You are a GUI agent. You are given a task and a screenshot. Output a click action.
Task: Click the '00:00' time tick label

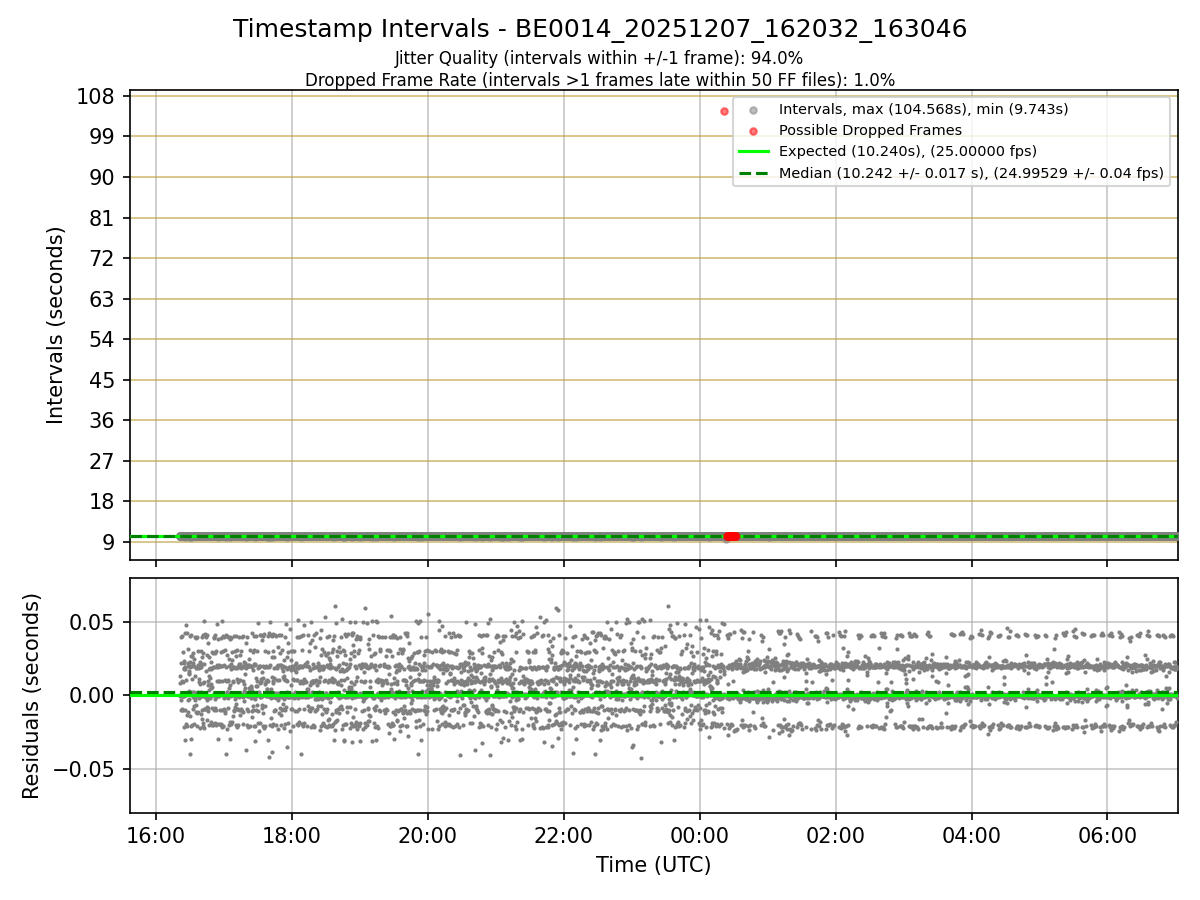pos(700,835)
